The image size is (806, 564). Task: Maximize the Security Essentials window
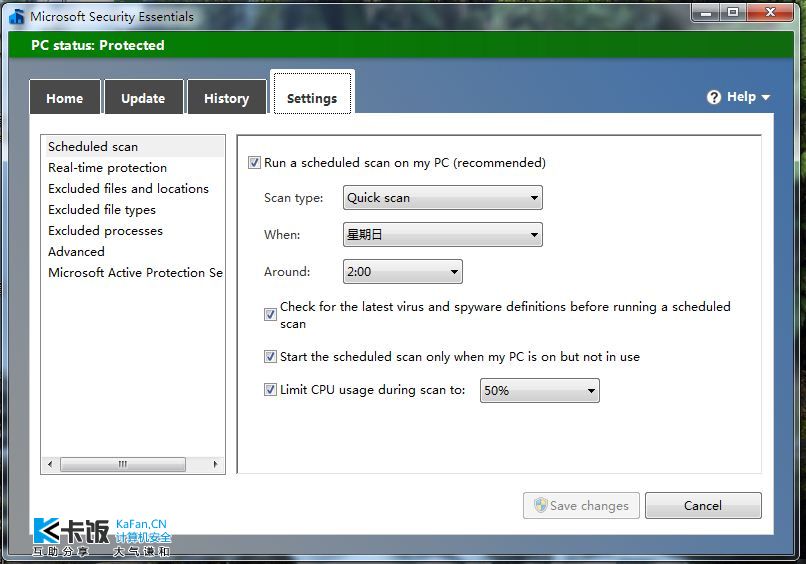tap(734, 12)
